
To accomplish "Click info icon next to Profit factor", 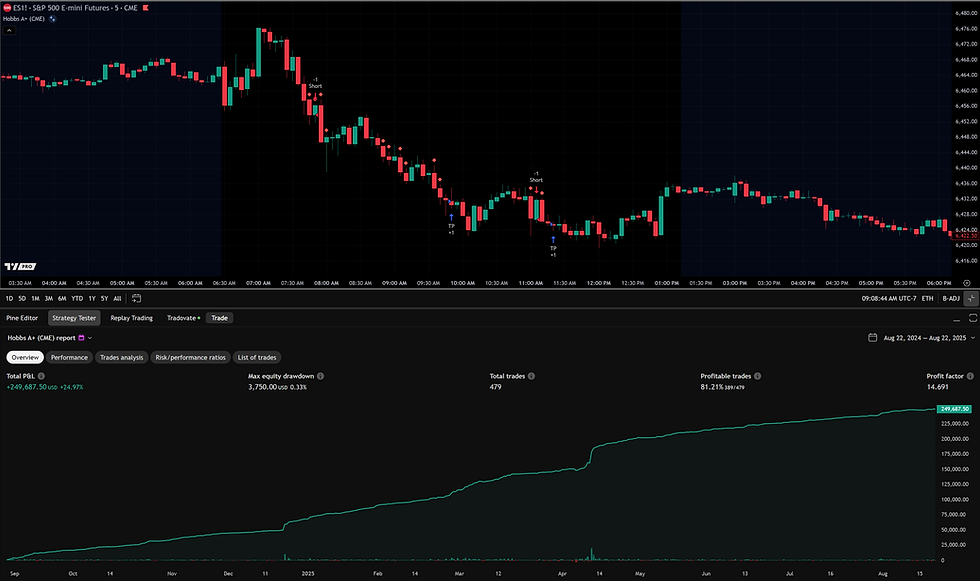I will click(x=971, y=376).
